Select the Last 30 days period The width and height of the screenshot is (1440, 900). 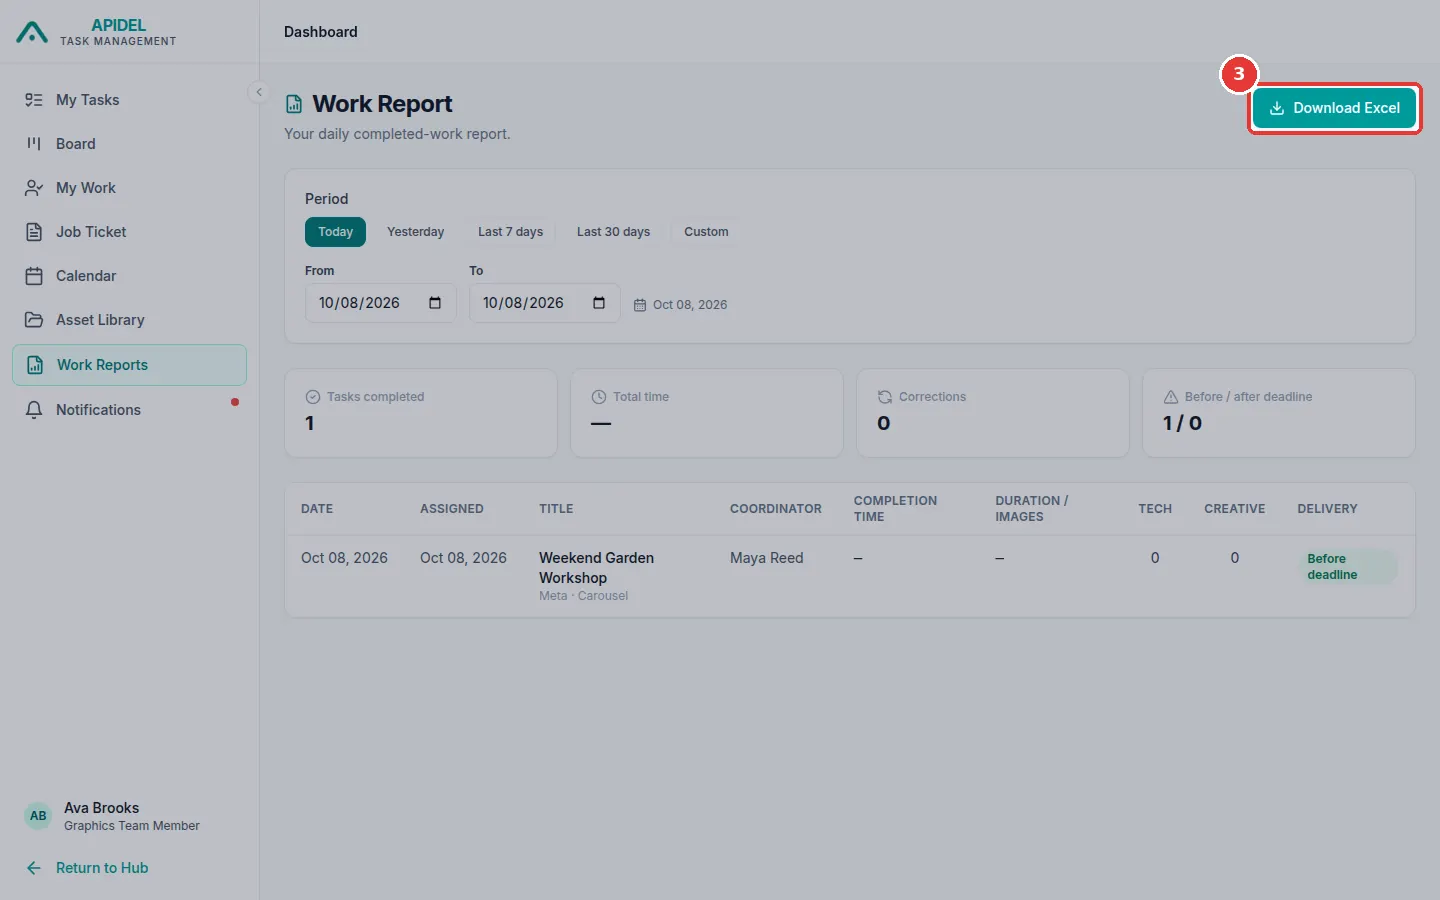613,232
